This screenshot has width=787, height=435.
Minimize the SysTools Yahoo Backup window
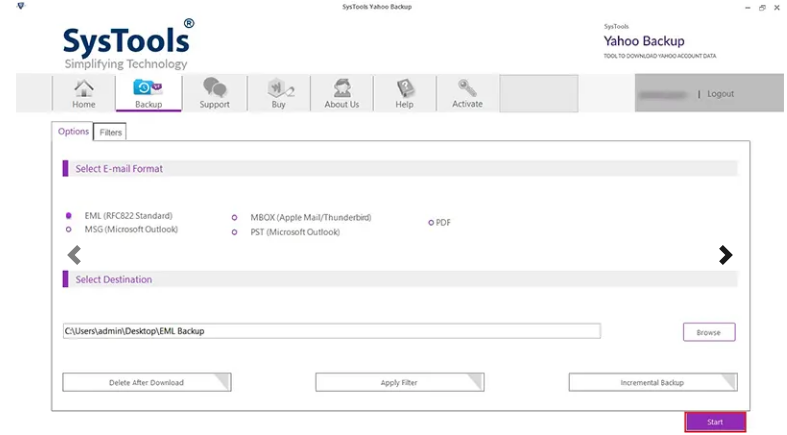click(x=747, y=8)
